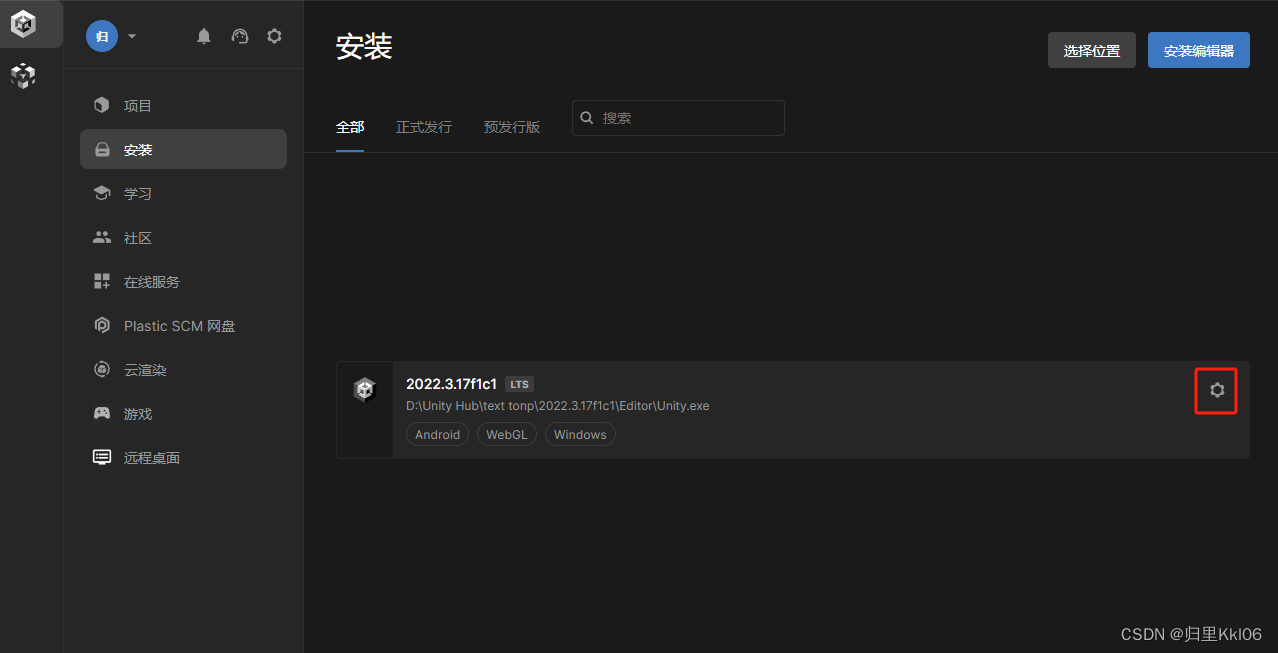Viewport: 1278px width, 653px height.
Task: Click the notification bell icon
Action: click(x=204, y=36)
